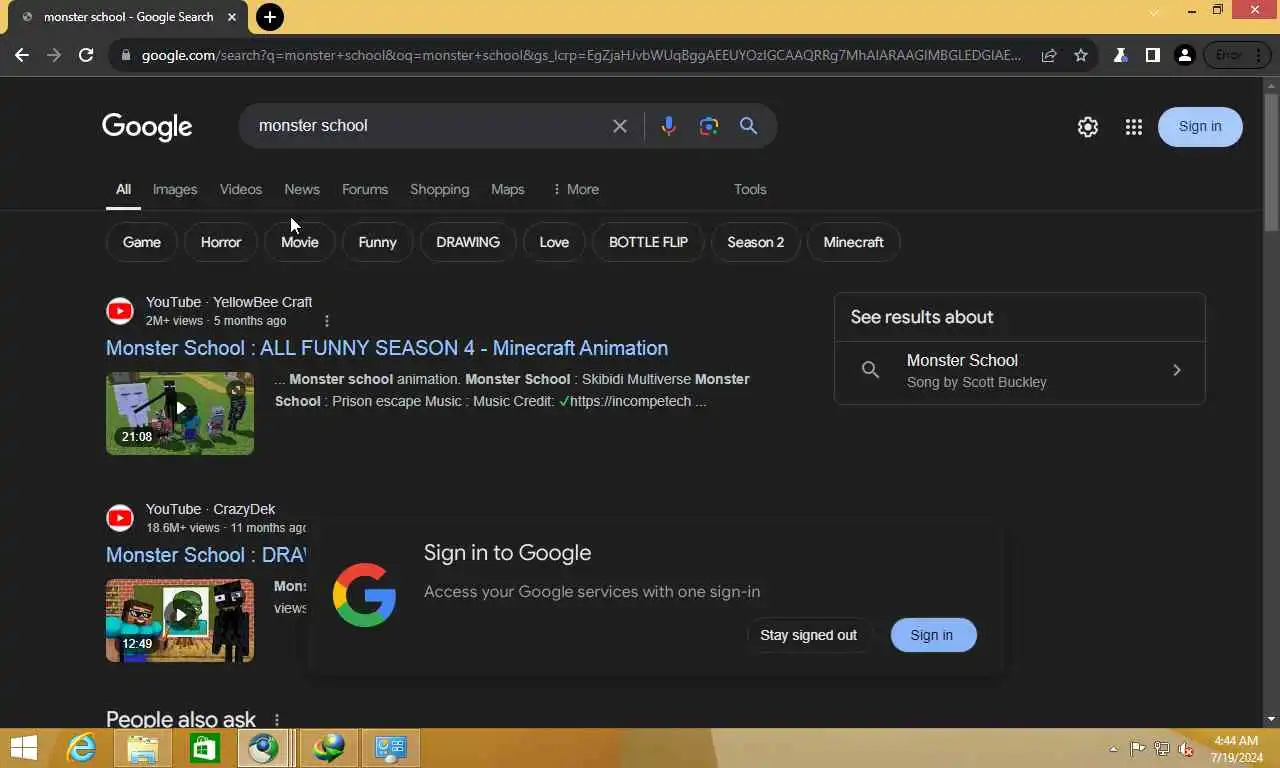Viewport: 1280px width, 768px height.
Task: Expand the More search options
Action: 575,189
